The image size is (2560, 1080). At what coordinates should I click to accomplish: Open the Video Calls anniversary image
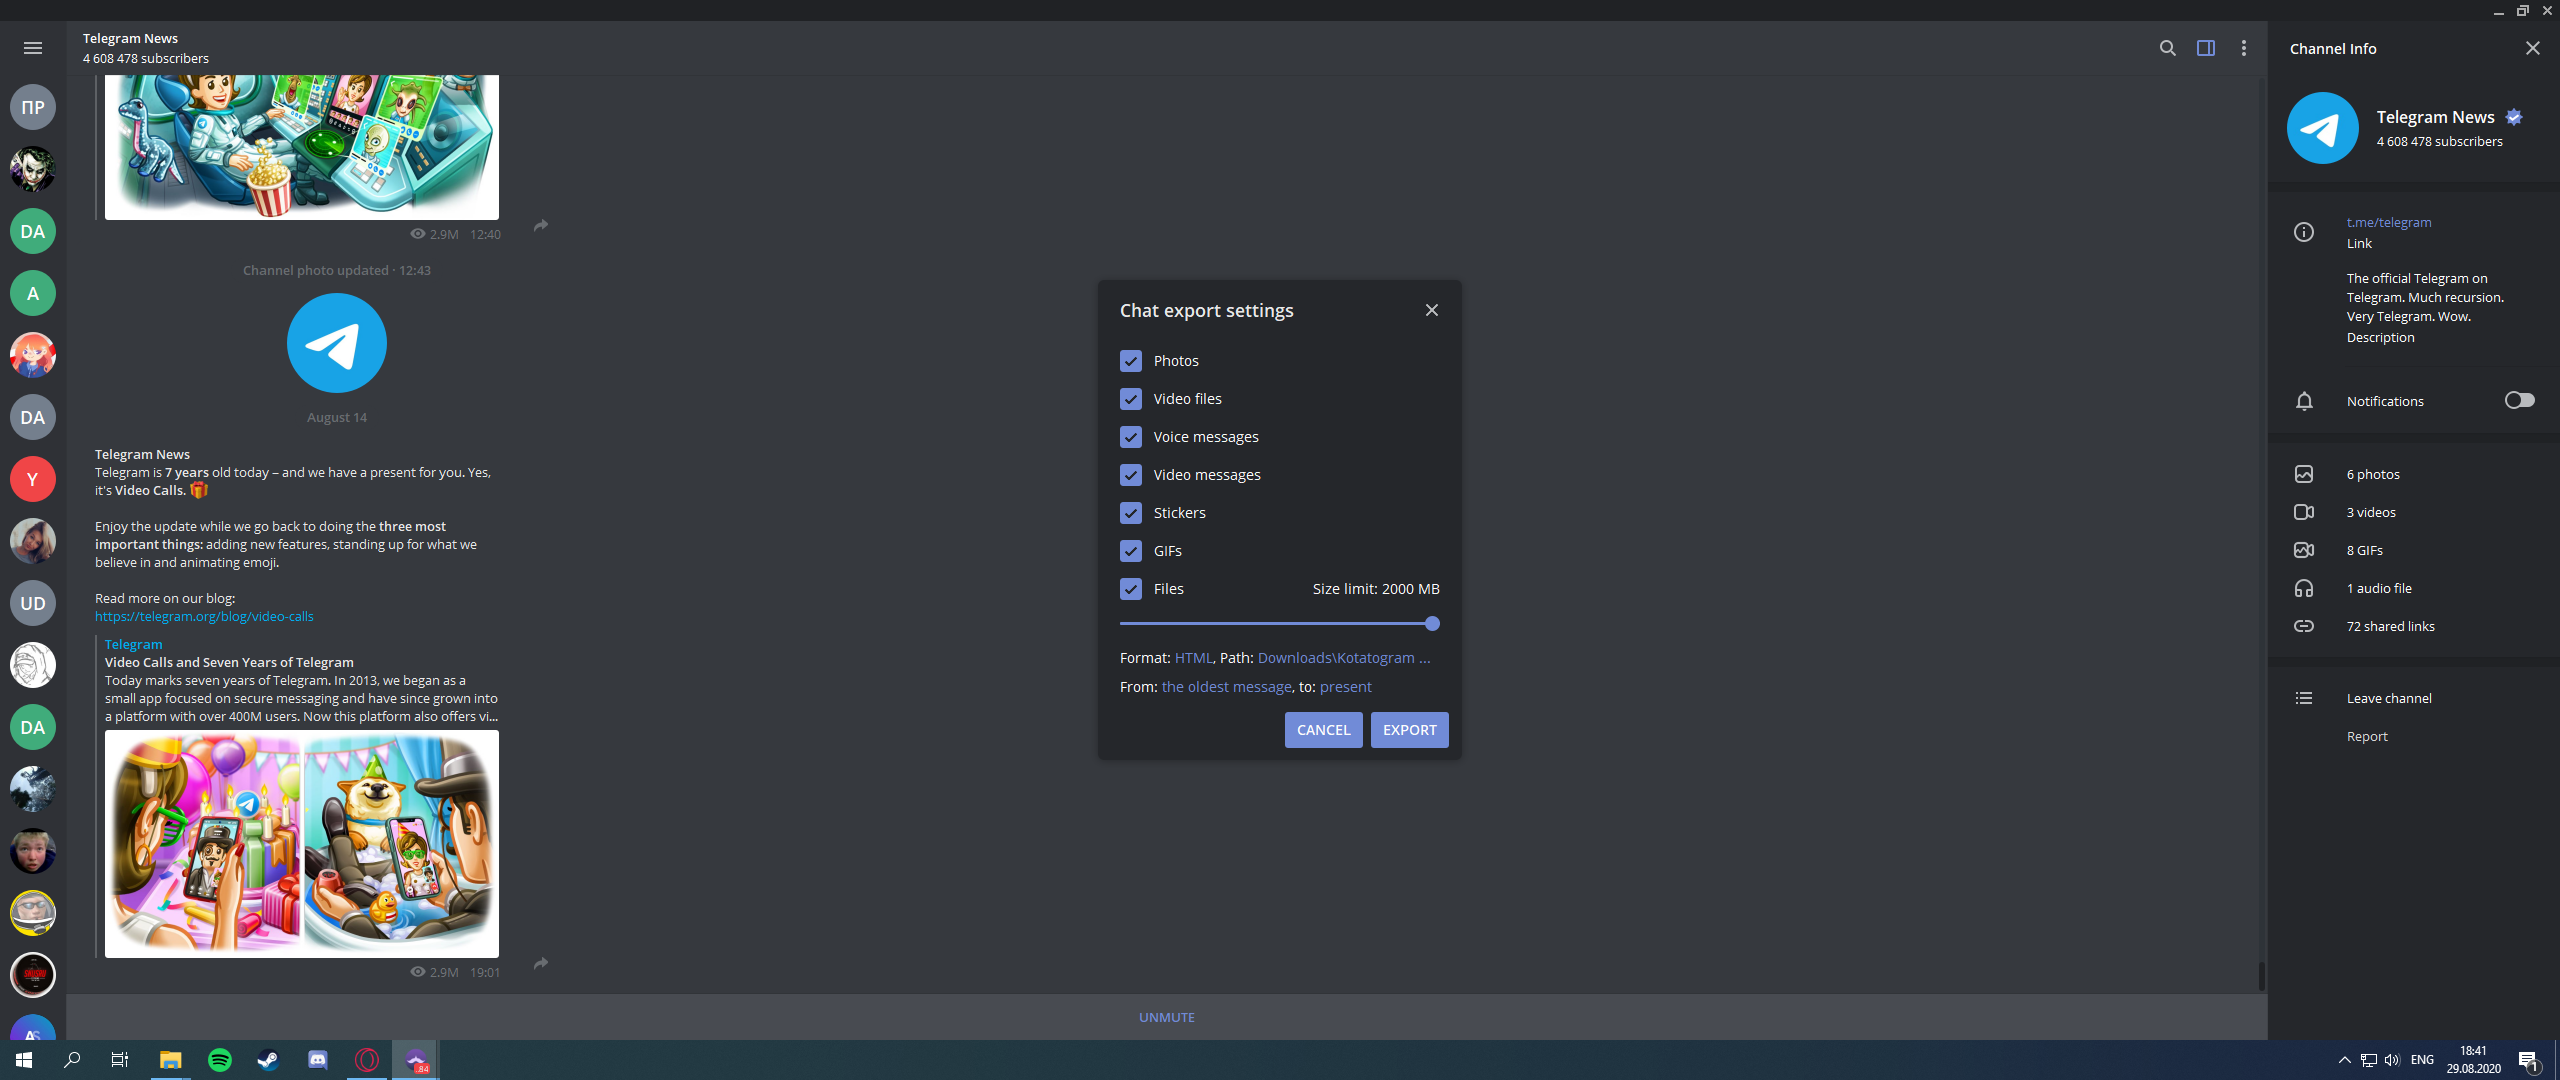(x=302, y=844)
